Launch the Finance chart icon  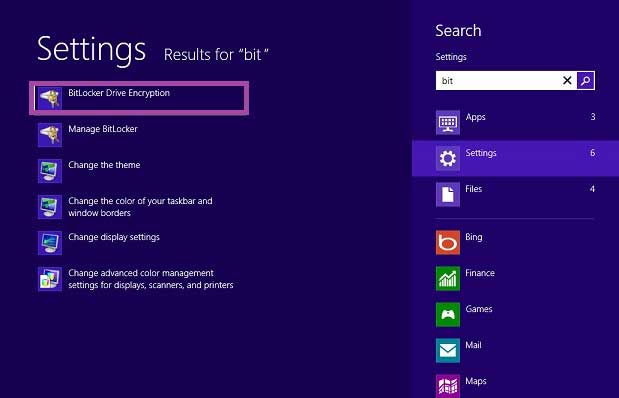point(448,278)
